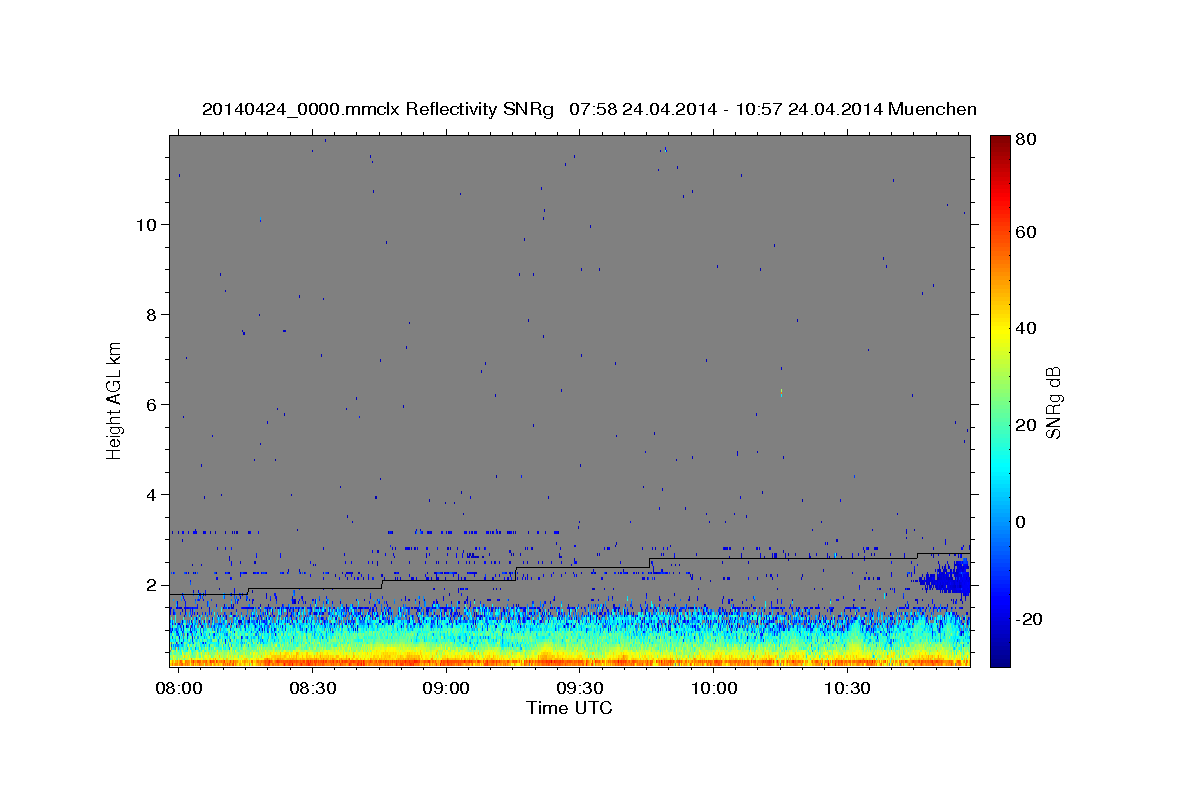Click the 10:30 time tick label
Screen dimensions: 1200x800
point(847,688)
